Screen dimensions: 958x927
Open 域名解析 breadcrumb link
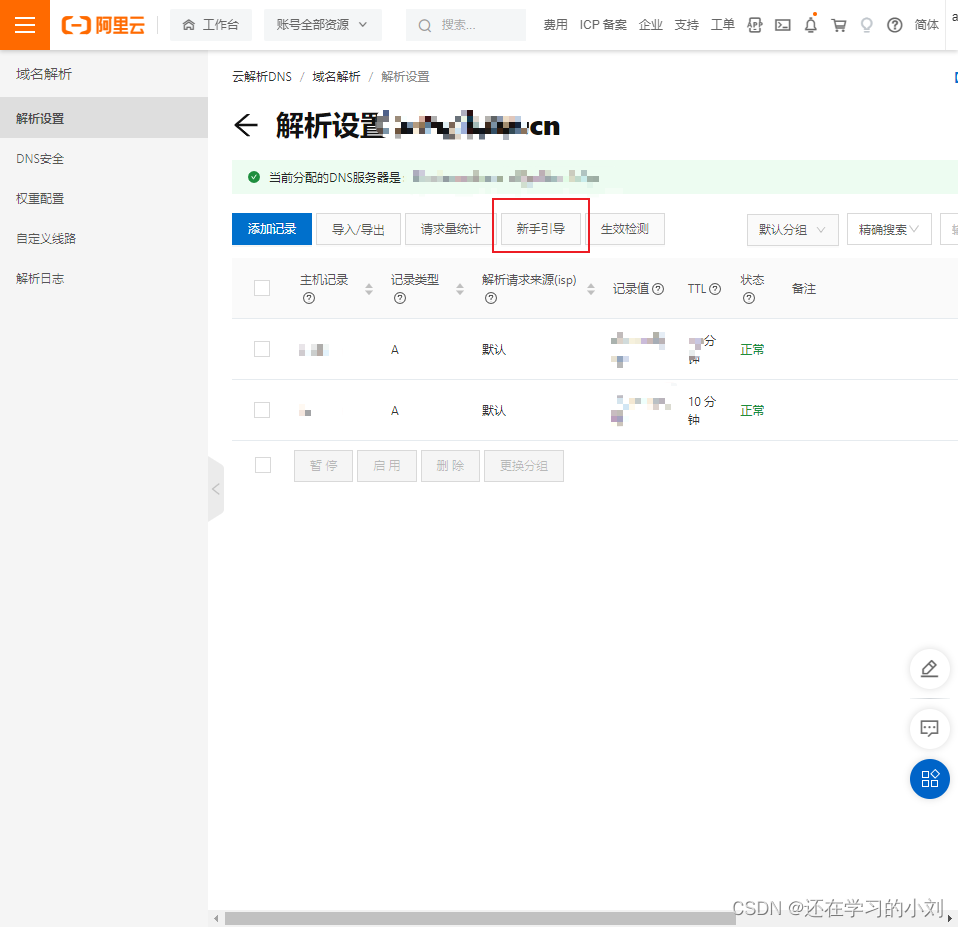coord(336,77)
